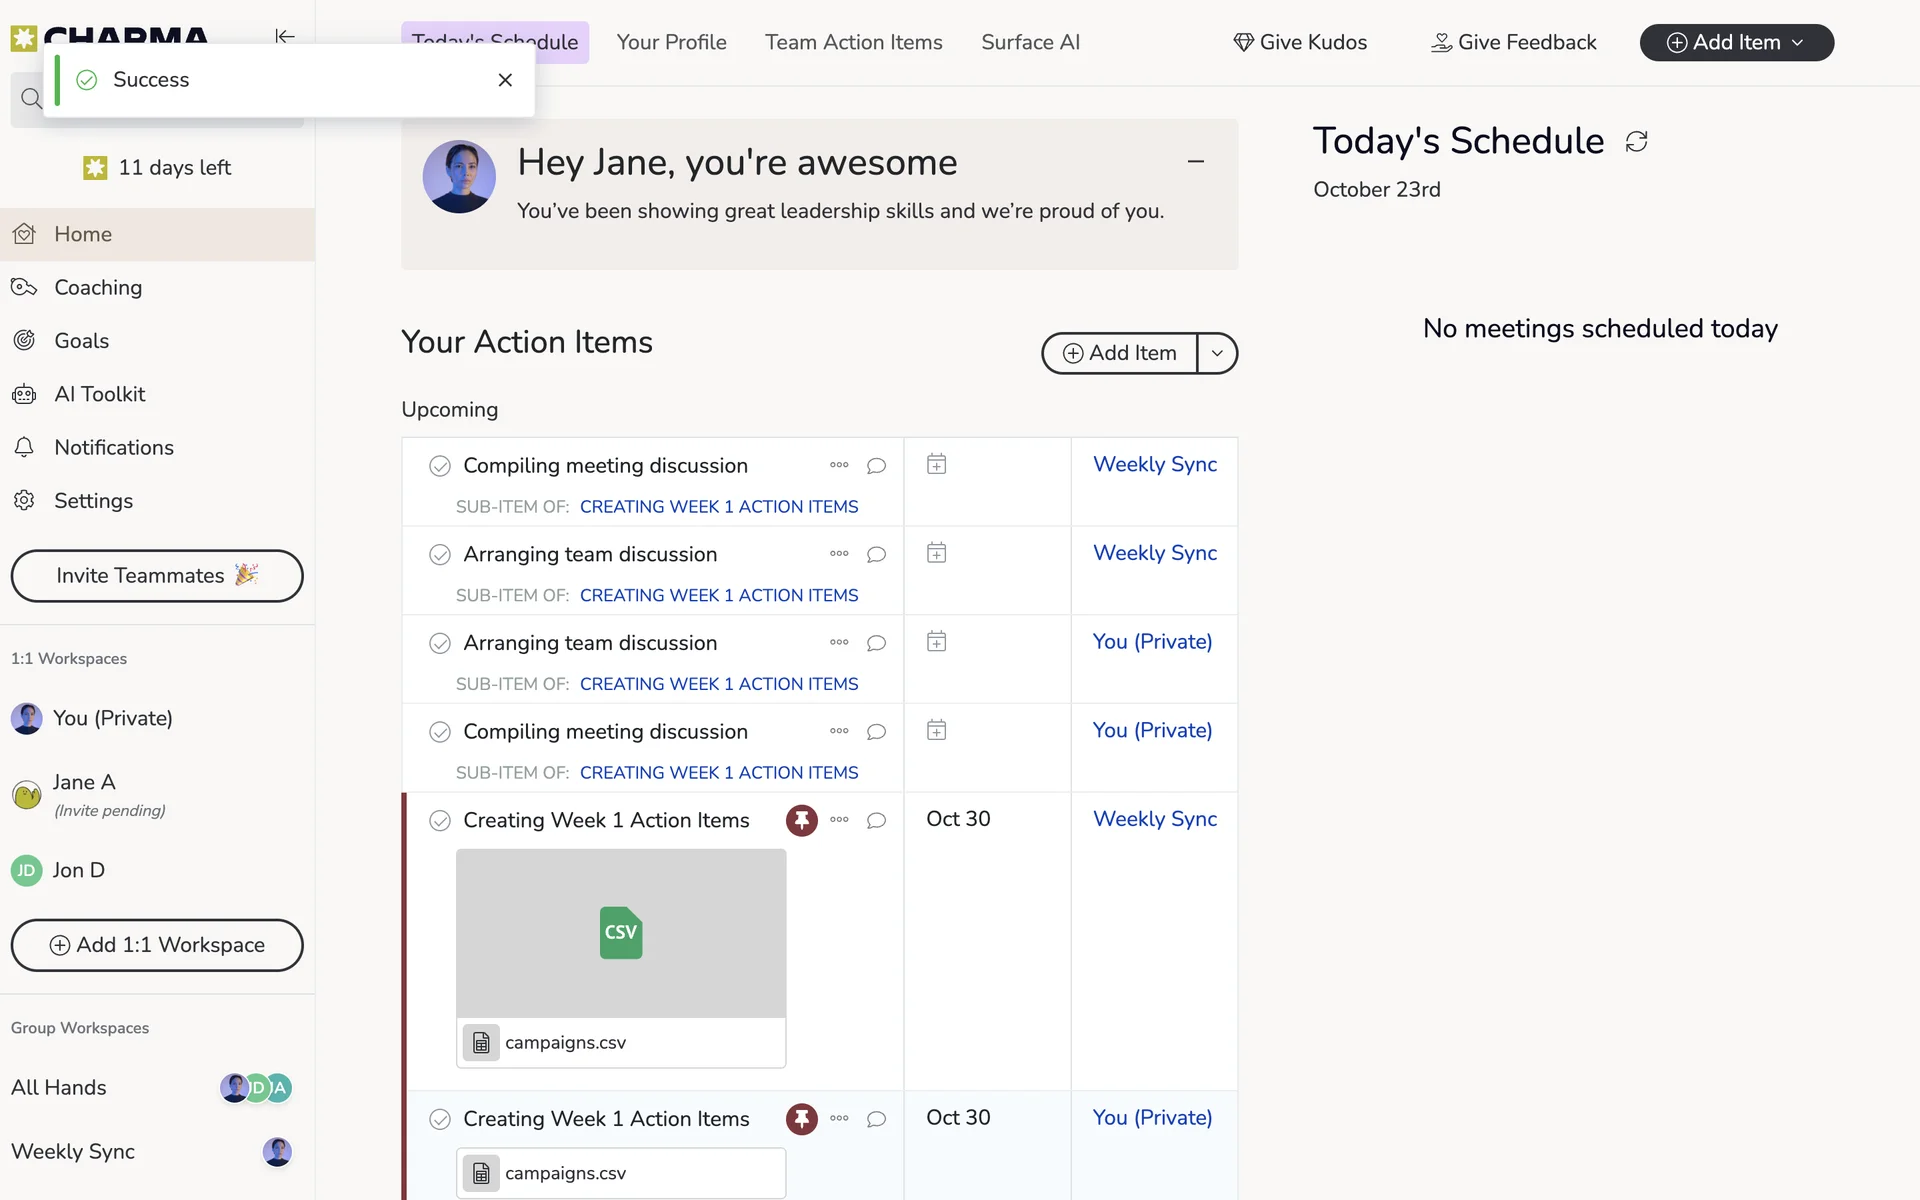The height and width of the screenshot is (1200, 1920).
Task: Open Notifications from the sidebar
Action: pos(113,447)
